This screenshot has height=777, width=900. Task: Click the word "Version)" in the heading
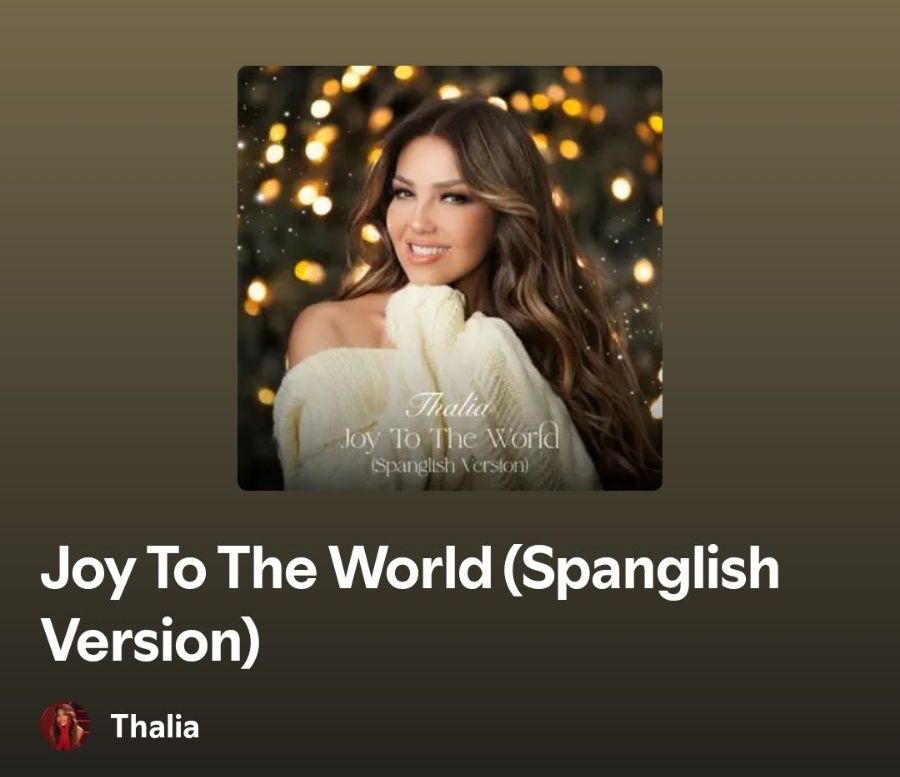pos(152,640)
